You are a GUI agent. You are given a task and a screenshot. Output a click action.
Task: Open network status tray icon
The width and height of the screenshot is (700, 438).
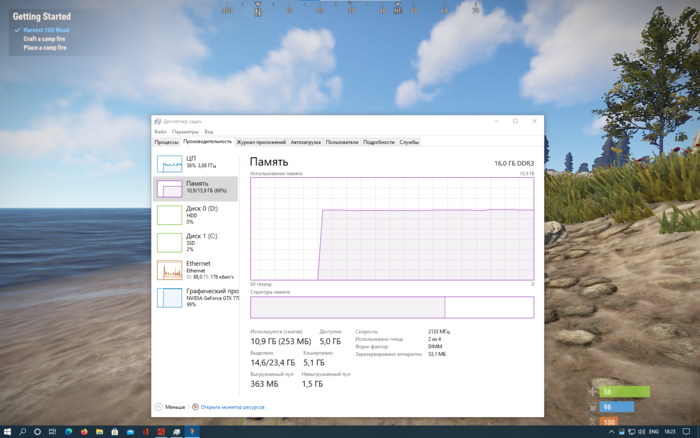[631, 432]
